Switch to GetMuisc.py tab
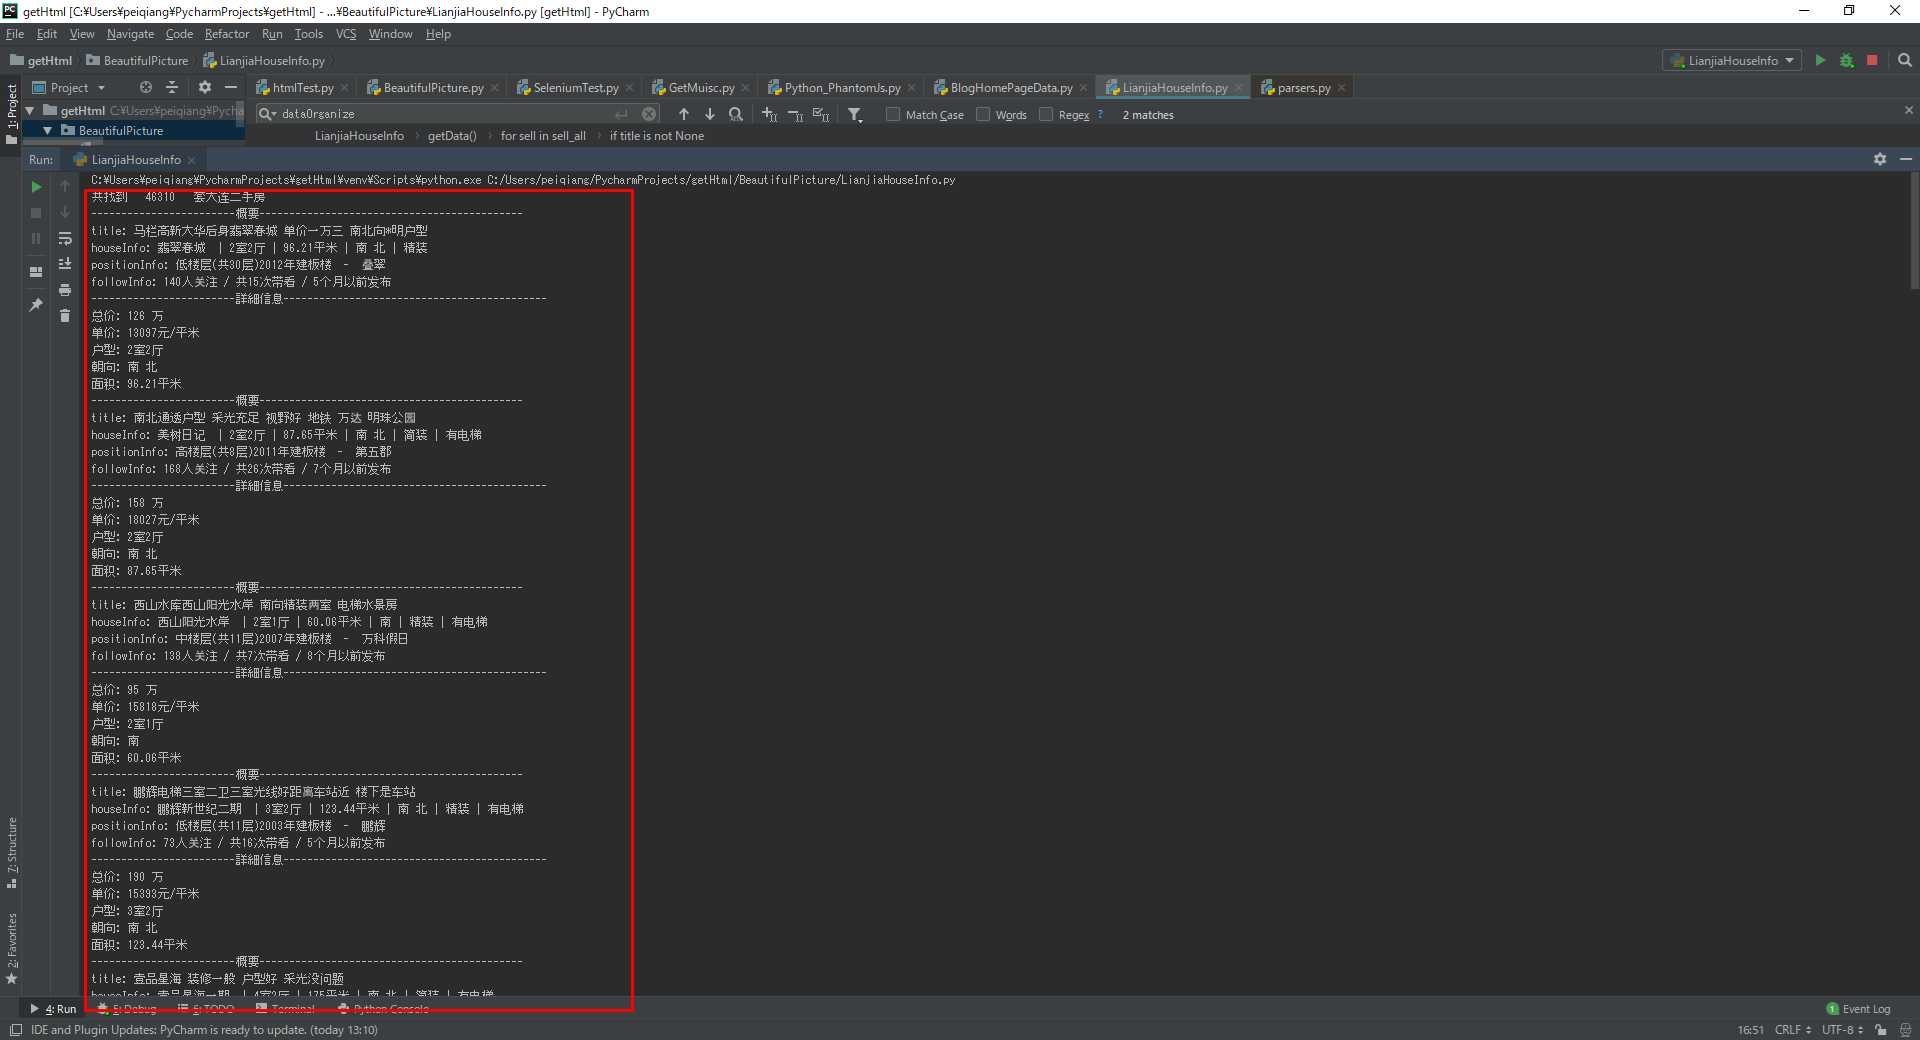The height and width of the screenshot is (1040, 1920). pos(701,88)
